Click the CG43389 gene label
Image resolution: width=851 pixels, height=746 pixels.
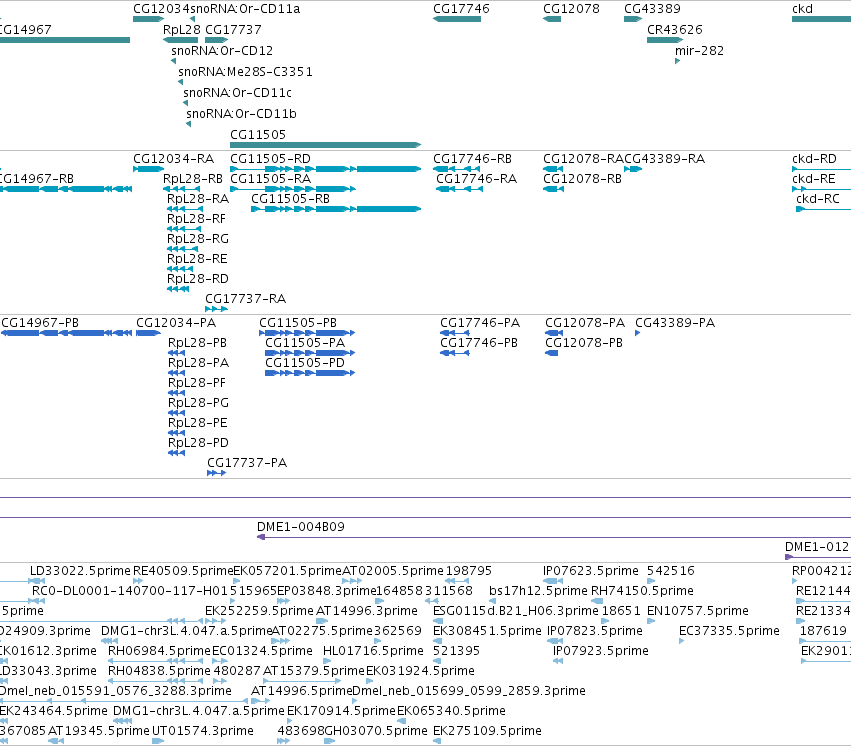click(652, 9)
